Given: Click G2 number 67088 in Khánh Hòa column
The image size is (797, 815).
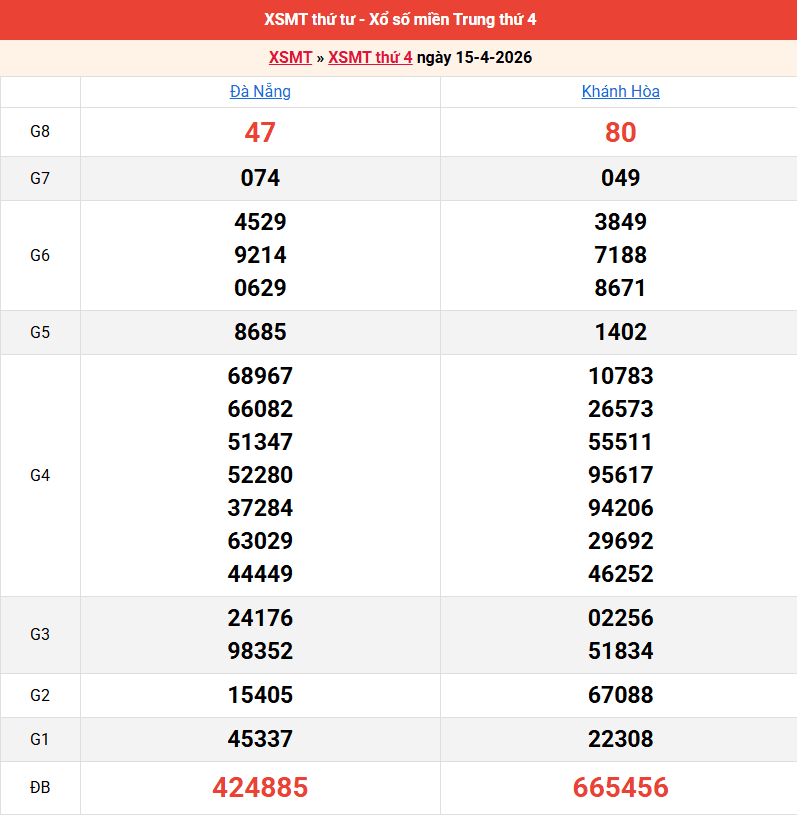Looking at the screenshot, I should point(620,695).
